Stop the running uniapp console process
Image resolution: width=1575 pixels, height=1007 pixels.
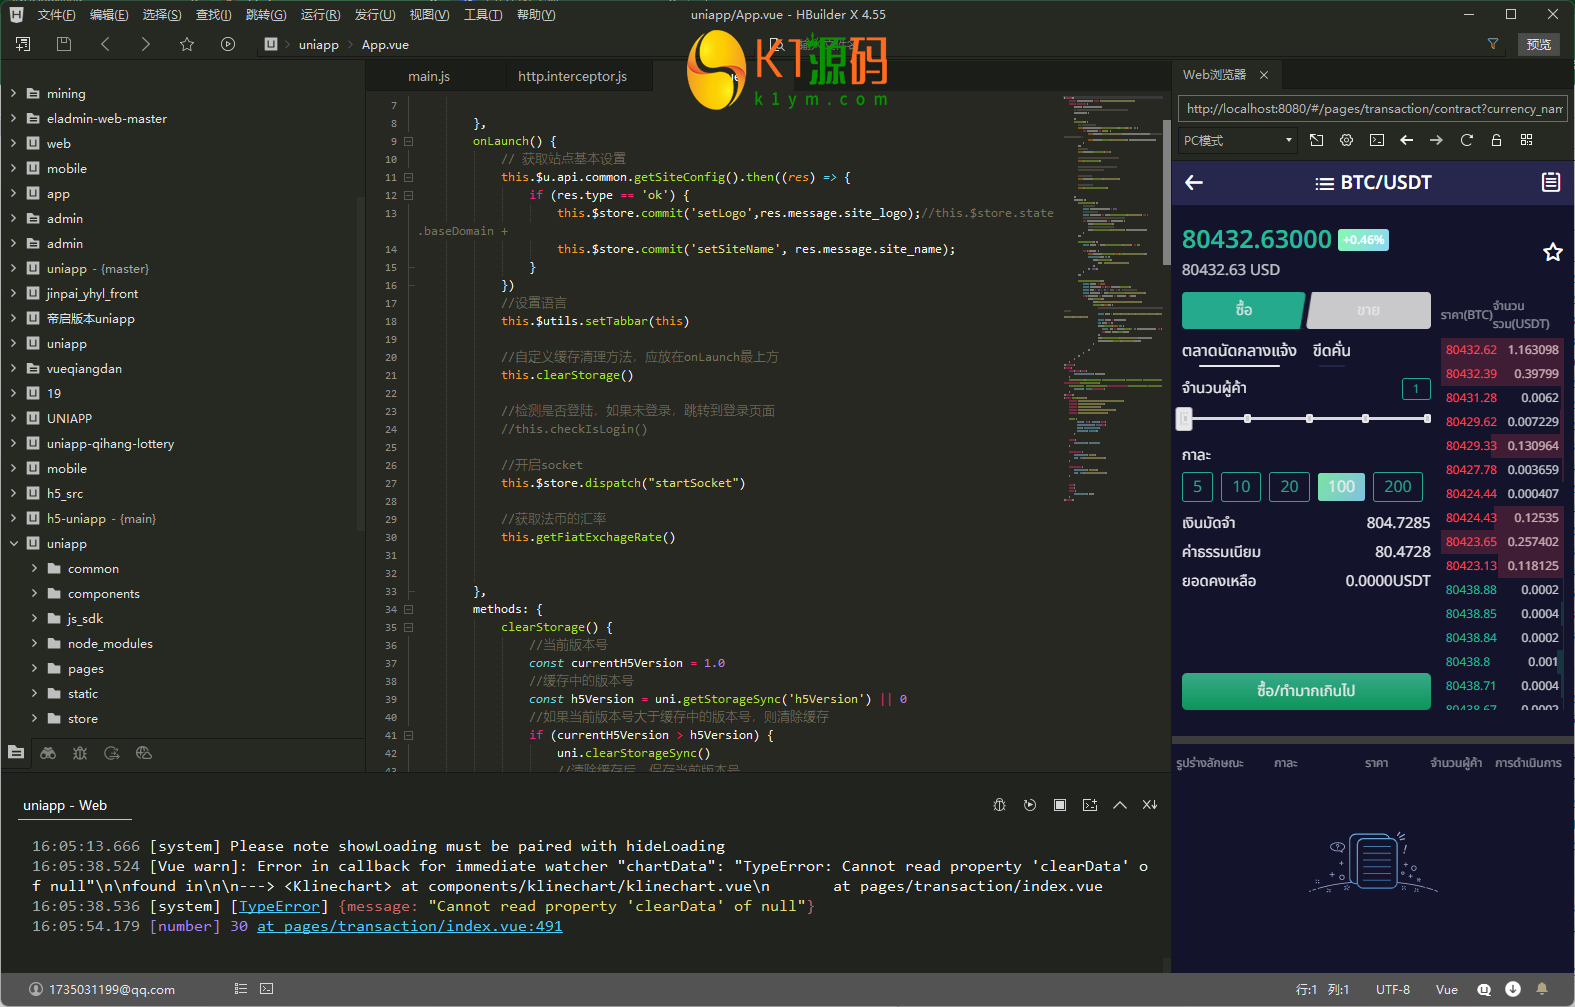(1060, 805)
